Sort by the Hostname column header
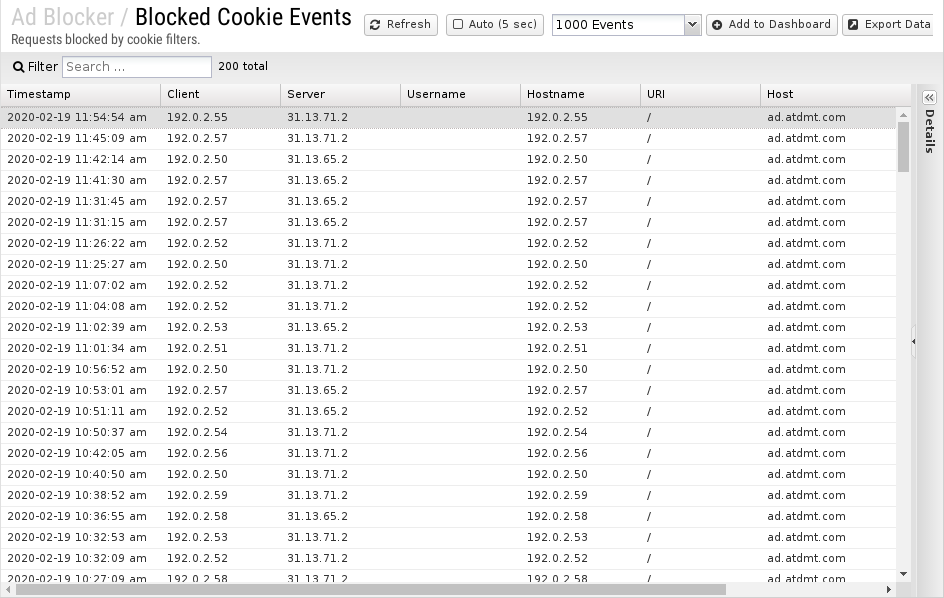The image size is (944, 598). pos(556,94)
